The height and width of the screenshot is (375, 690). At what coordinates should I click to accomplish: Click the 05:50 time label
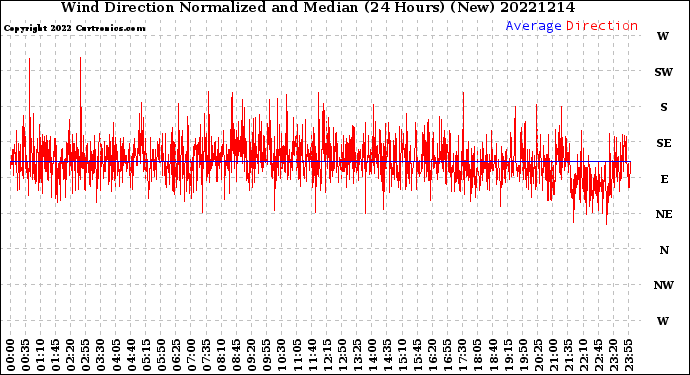161,355
